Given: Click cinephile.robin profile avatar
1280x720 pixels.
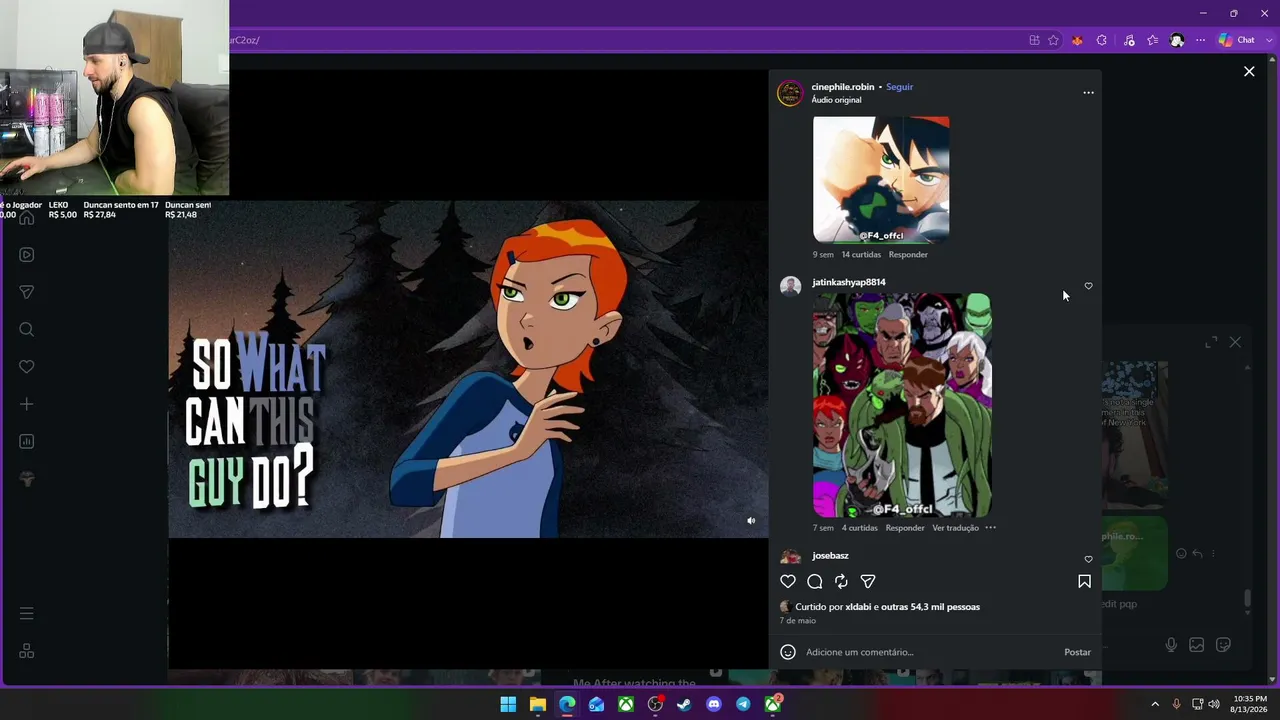Looking at the screenshot, I should click(x=790, y=94).
